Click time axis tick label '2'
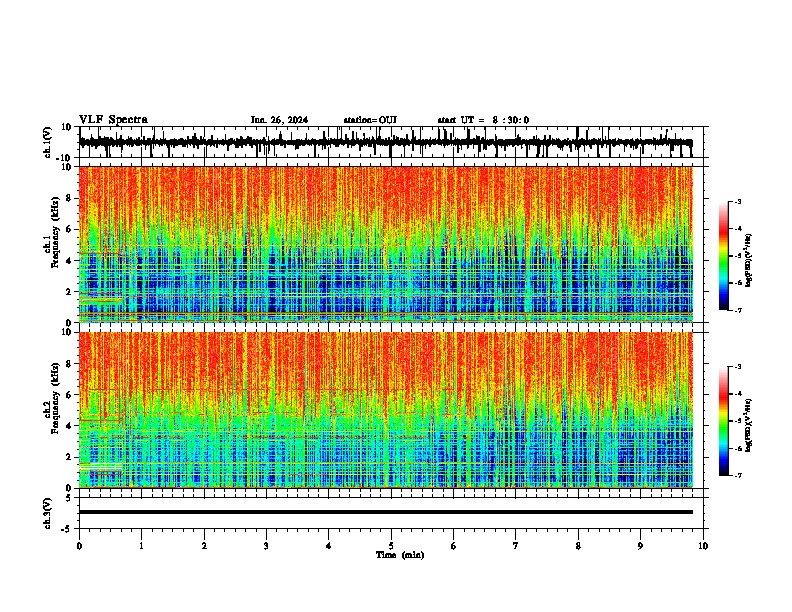792x612 pixels. 204,546
